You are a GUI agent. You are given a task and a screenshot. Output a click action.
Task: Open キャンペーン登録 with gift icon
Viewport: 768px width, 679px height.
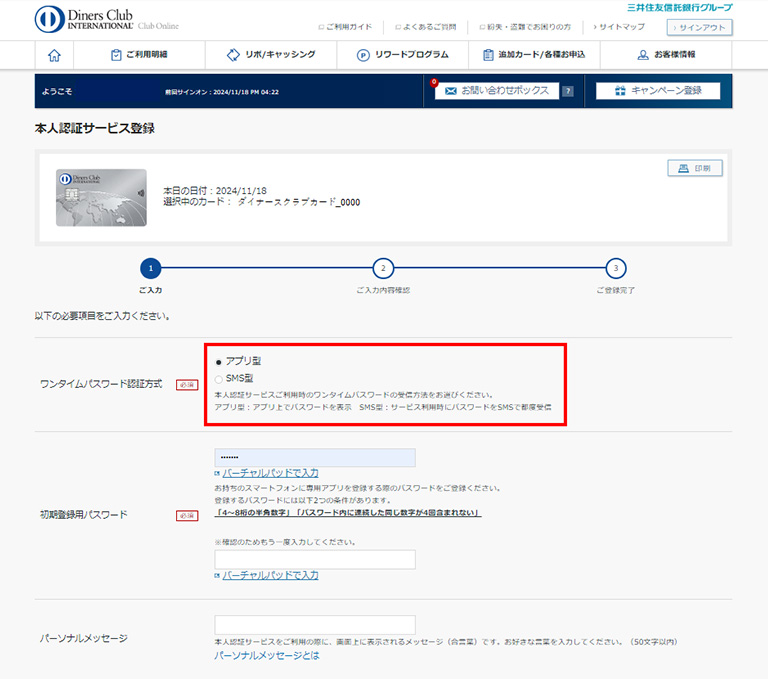click(657, 91)
